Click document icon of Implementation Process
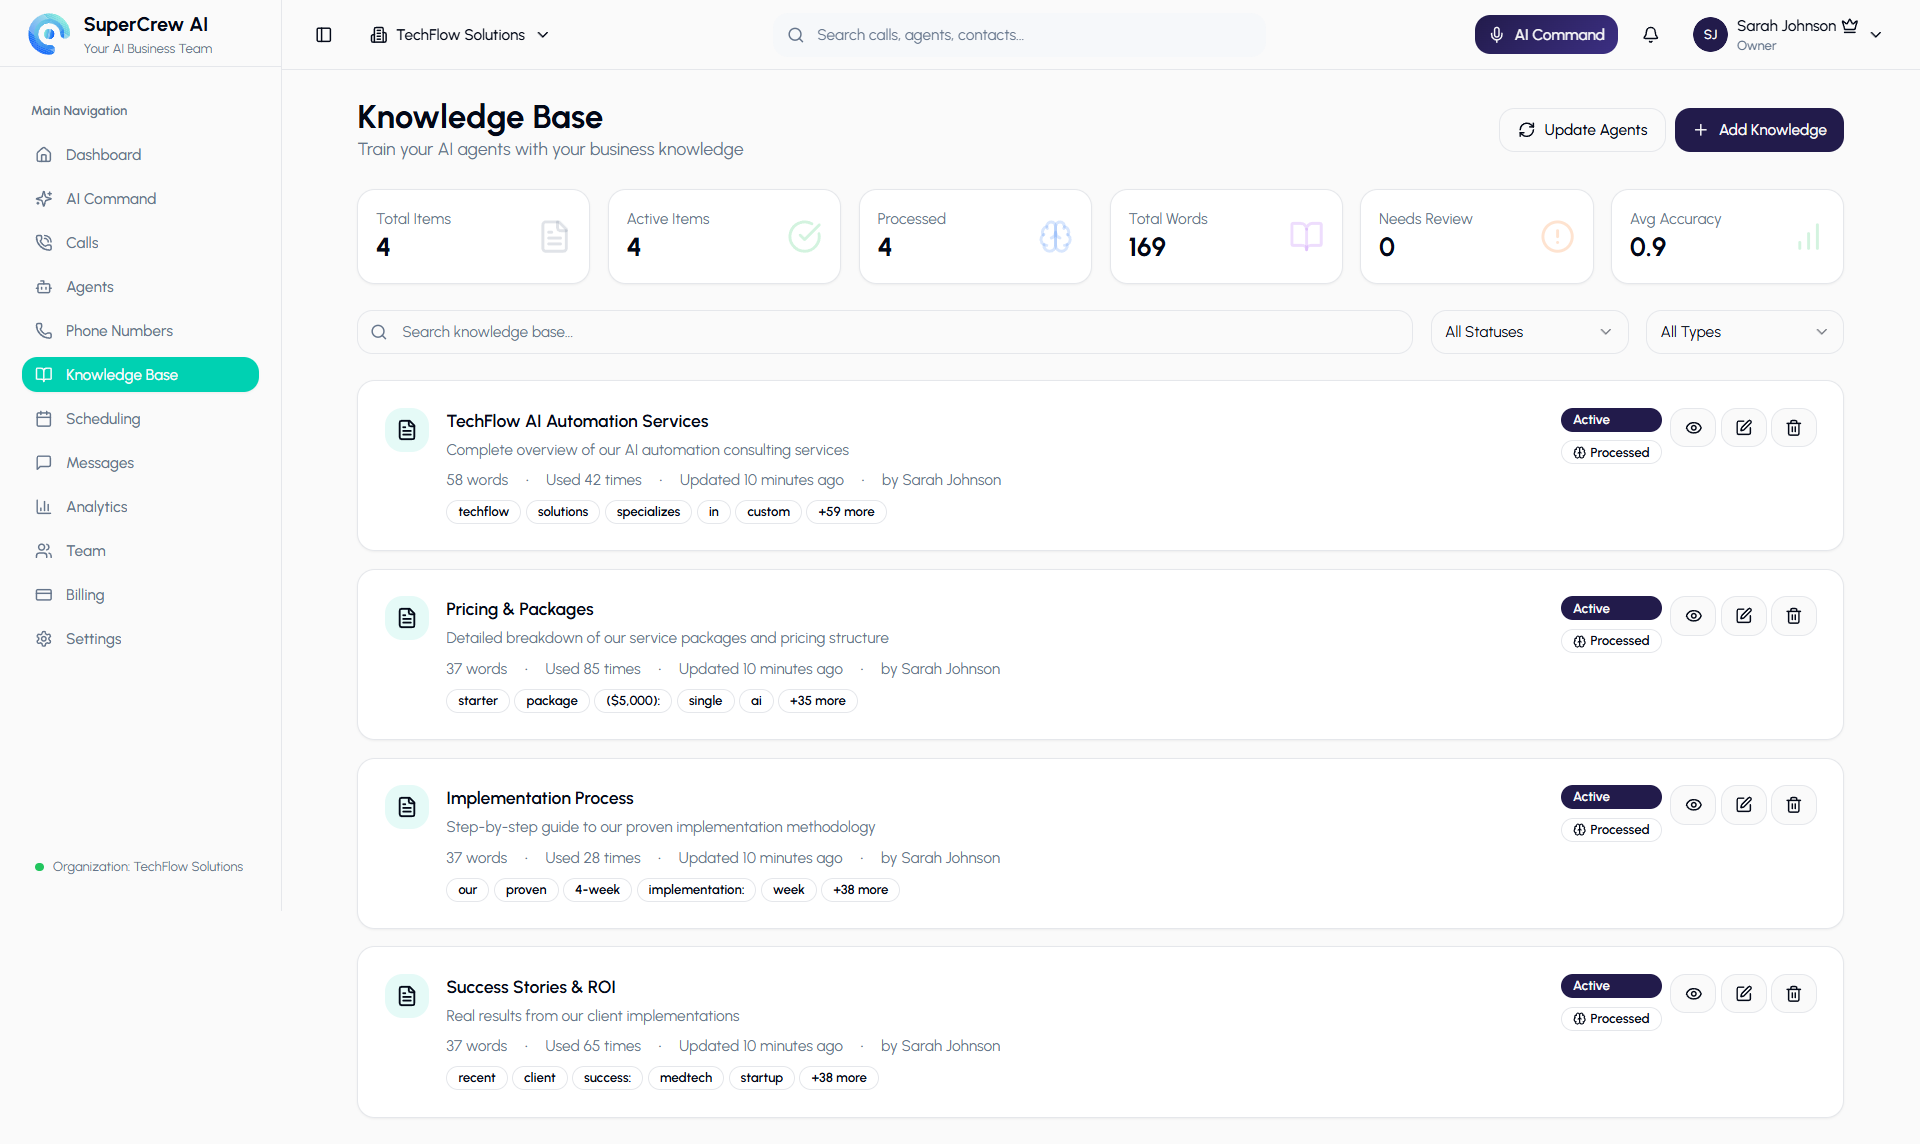The width and height of the screenshot is (1920, 1144). [x=407, y=807]
